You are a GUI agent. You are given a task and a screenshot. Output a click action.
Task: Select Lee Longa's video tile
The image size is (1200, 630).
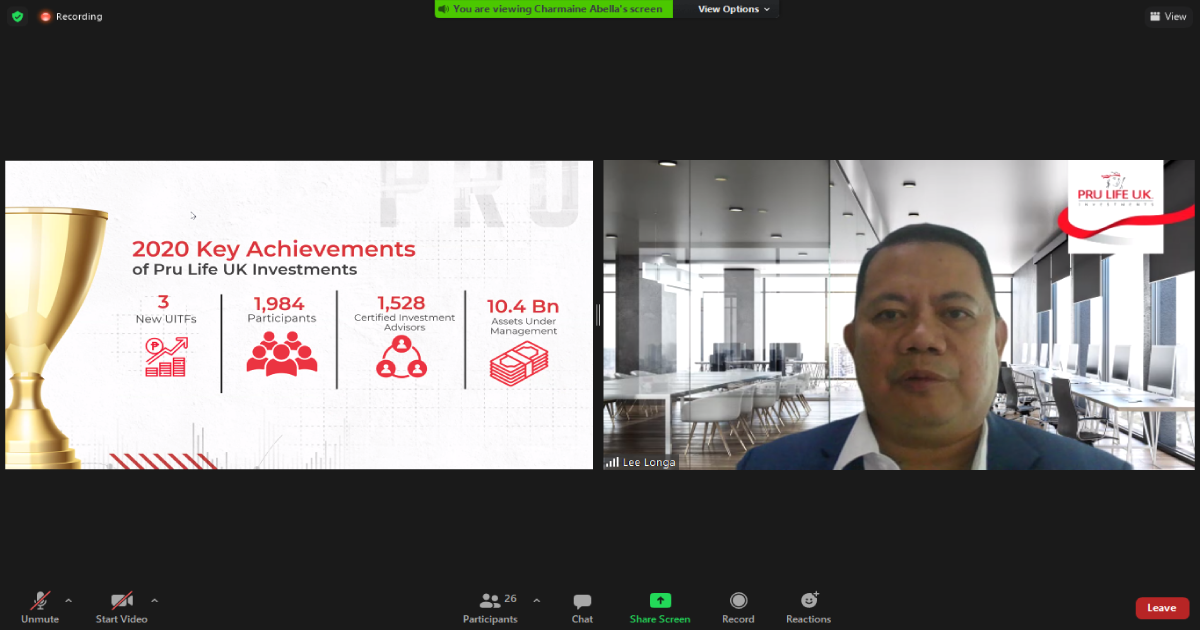[898, 313]
